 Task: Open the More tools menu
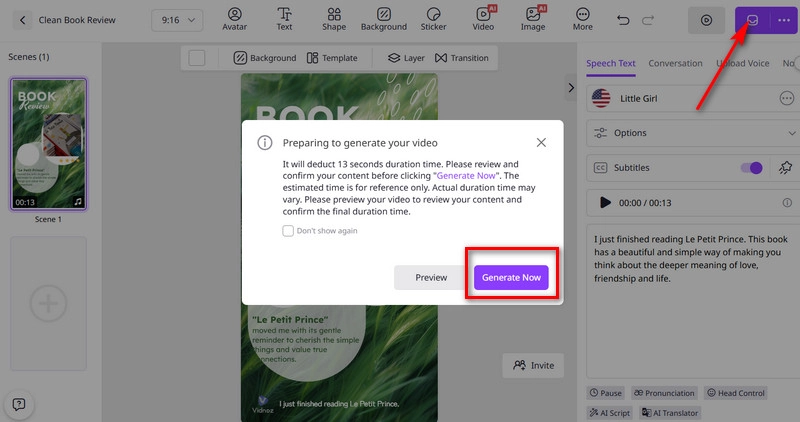tap(582, 19)
